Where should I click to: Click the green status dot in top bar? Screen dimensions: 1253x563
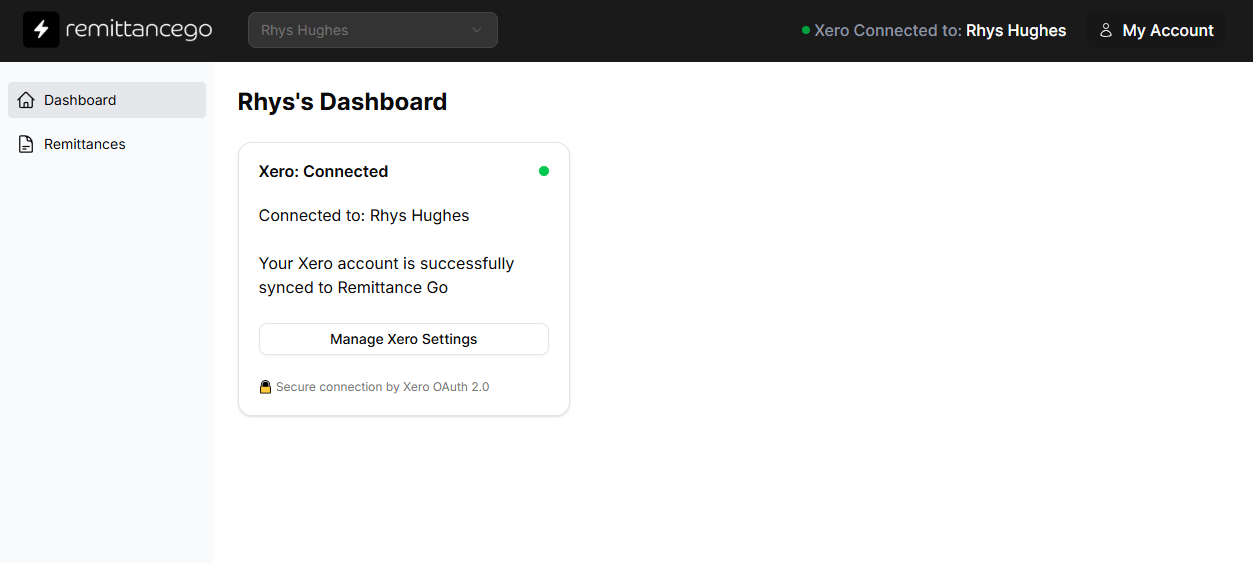point(806,30)
